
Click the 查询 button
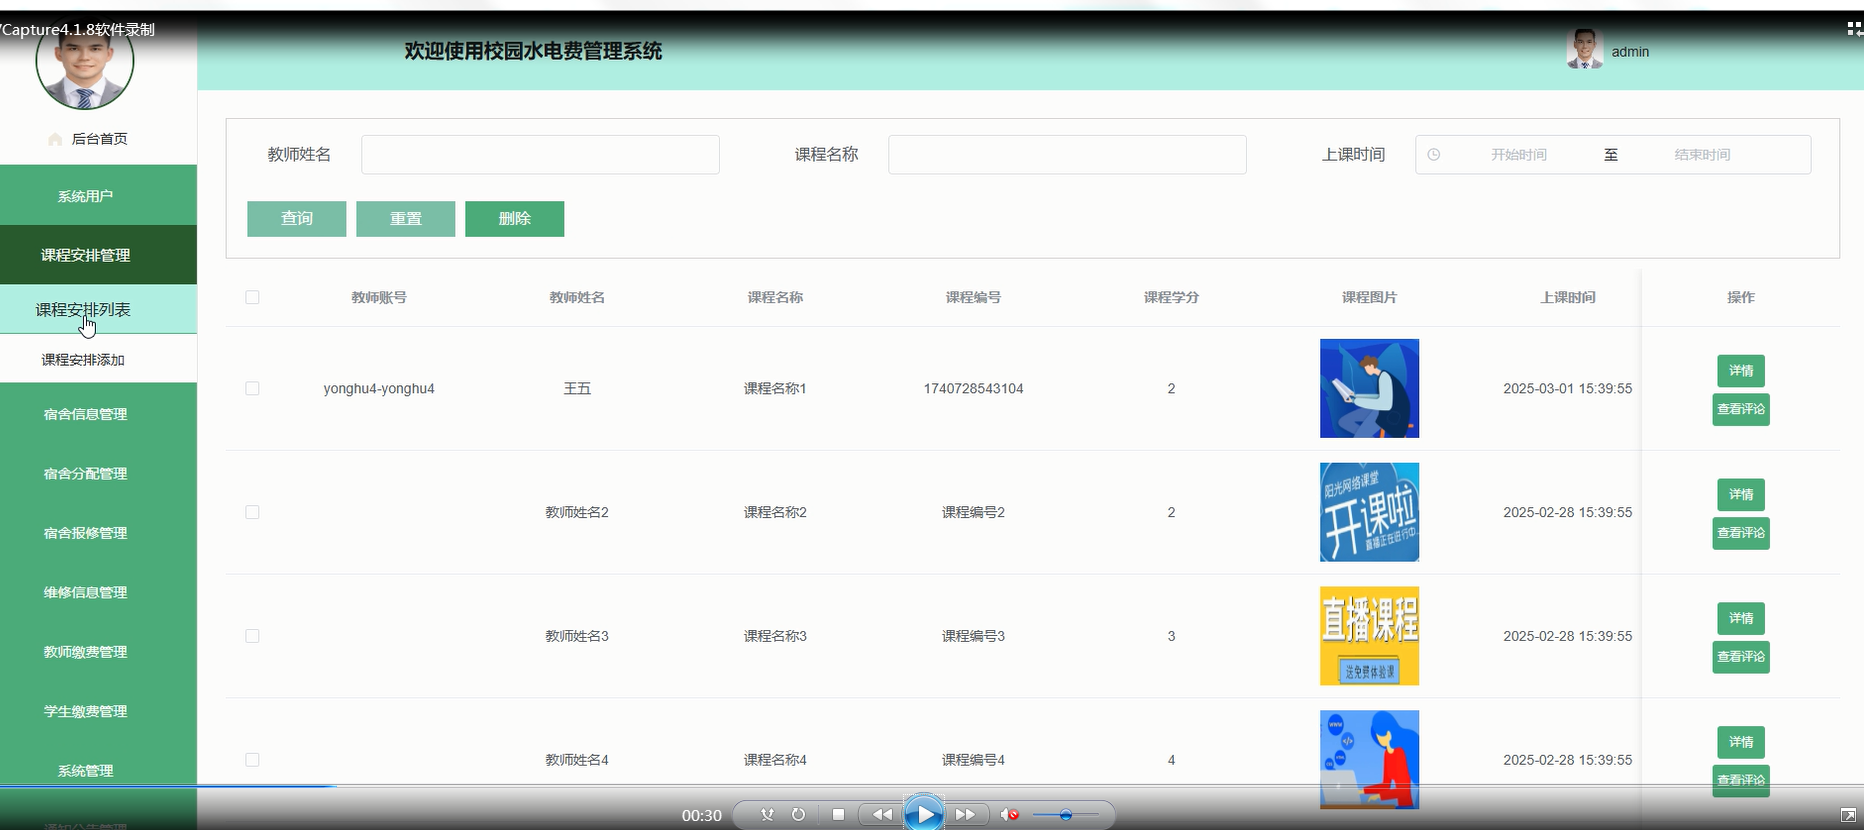297,219
